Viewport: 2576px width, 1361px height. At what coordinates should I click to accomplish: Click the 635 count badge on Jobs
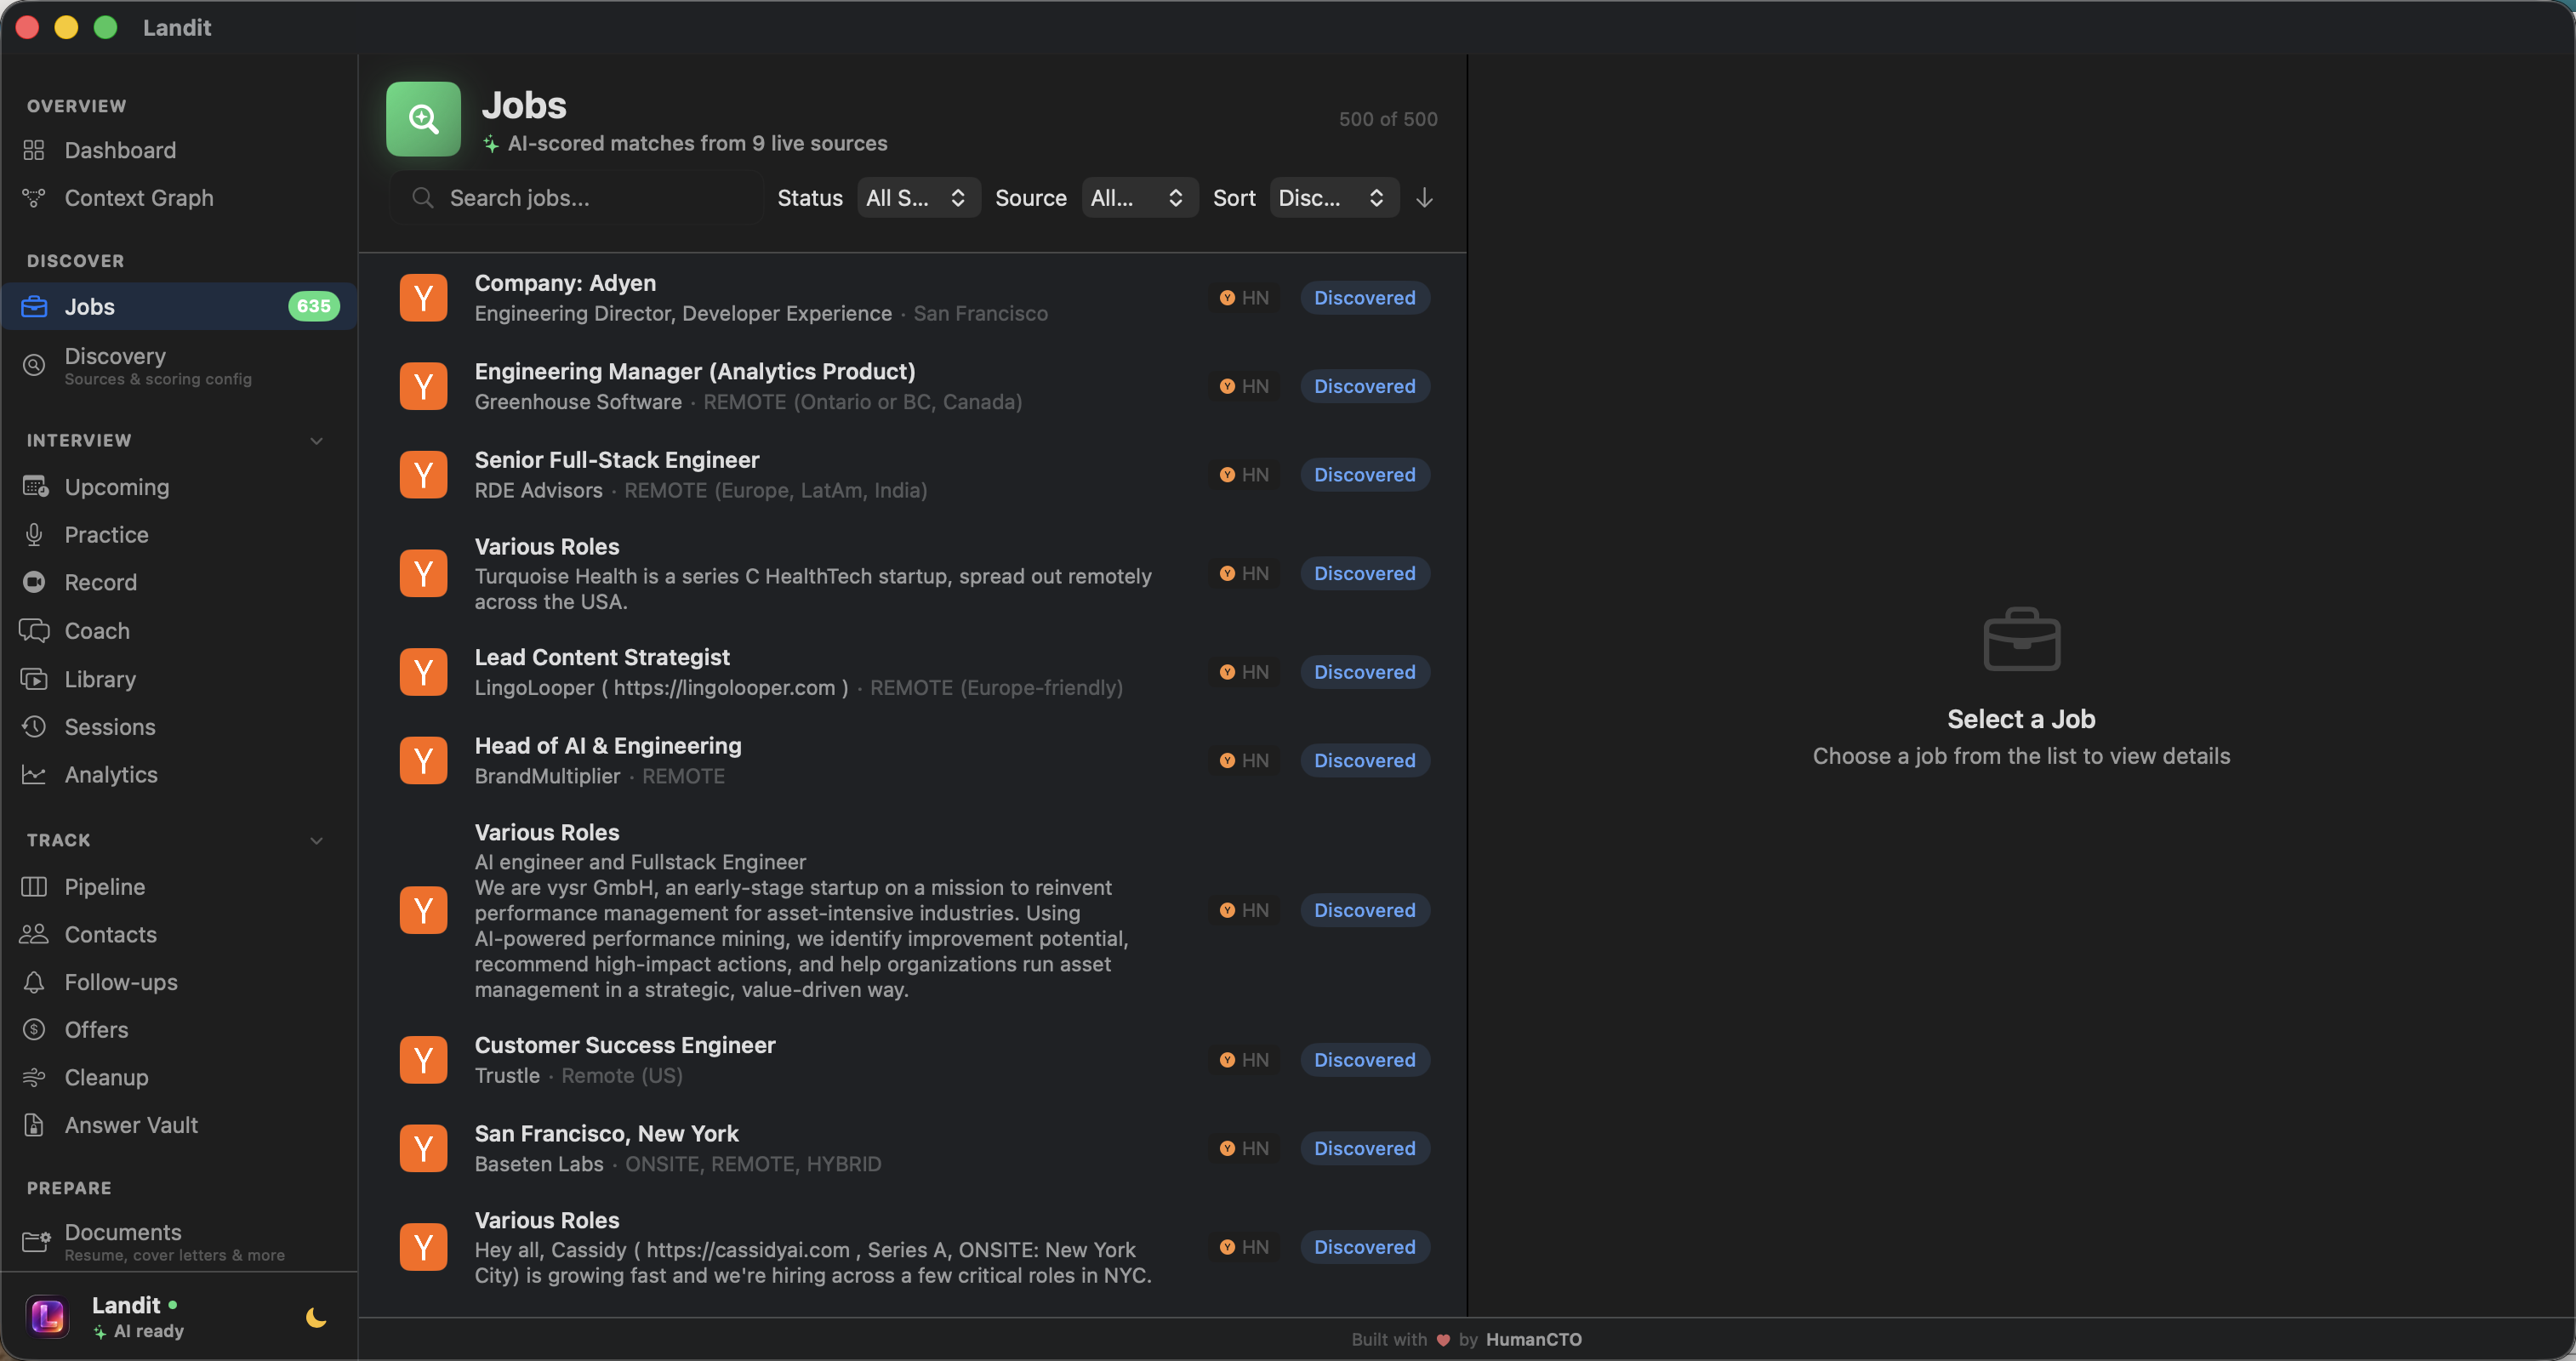point(313,307)
